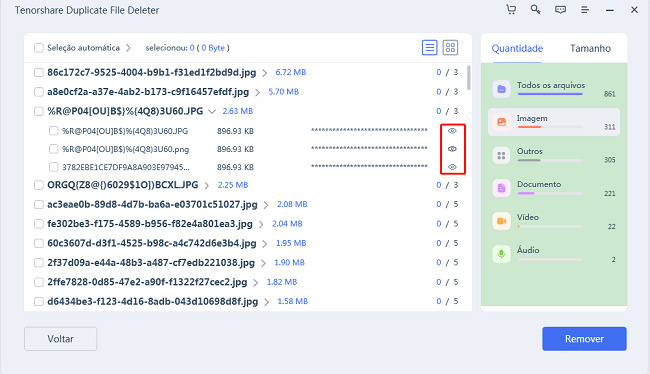Check the 60c3607d-d3f1-4525 group checkbox

[39, 243]
